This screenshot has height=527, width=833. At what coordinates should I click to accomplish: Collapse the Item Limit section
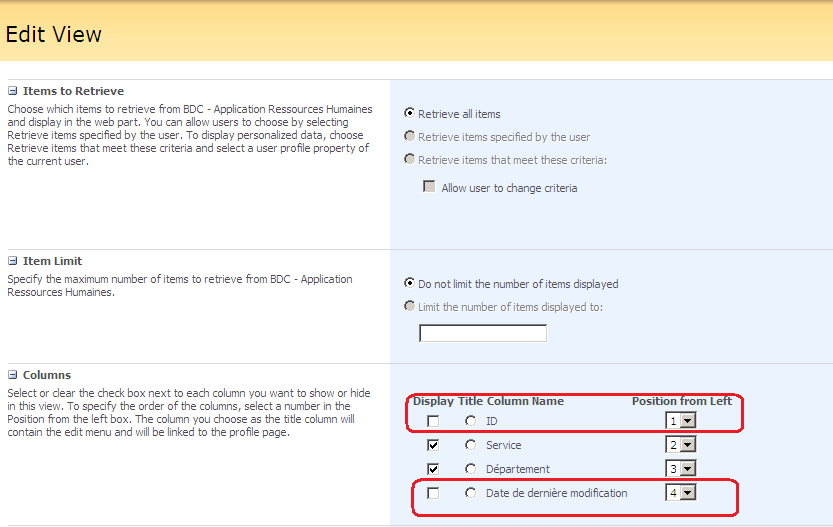[13, 261]
